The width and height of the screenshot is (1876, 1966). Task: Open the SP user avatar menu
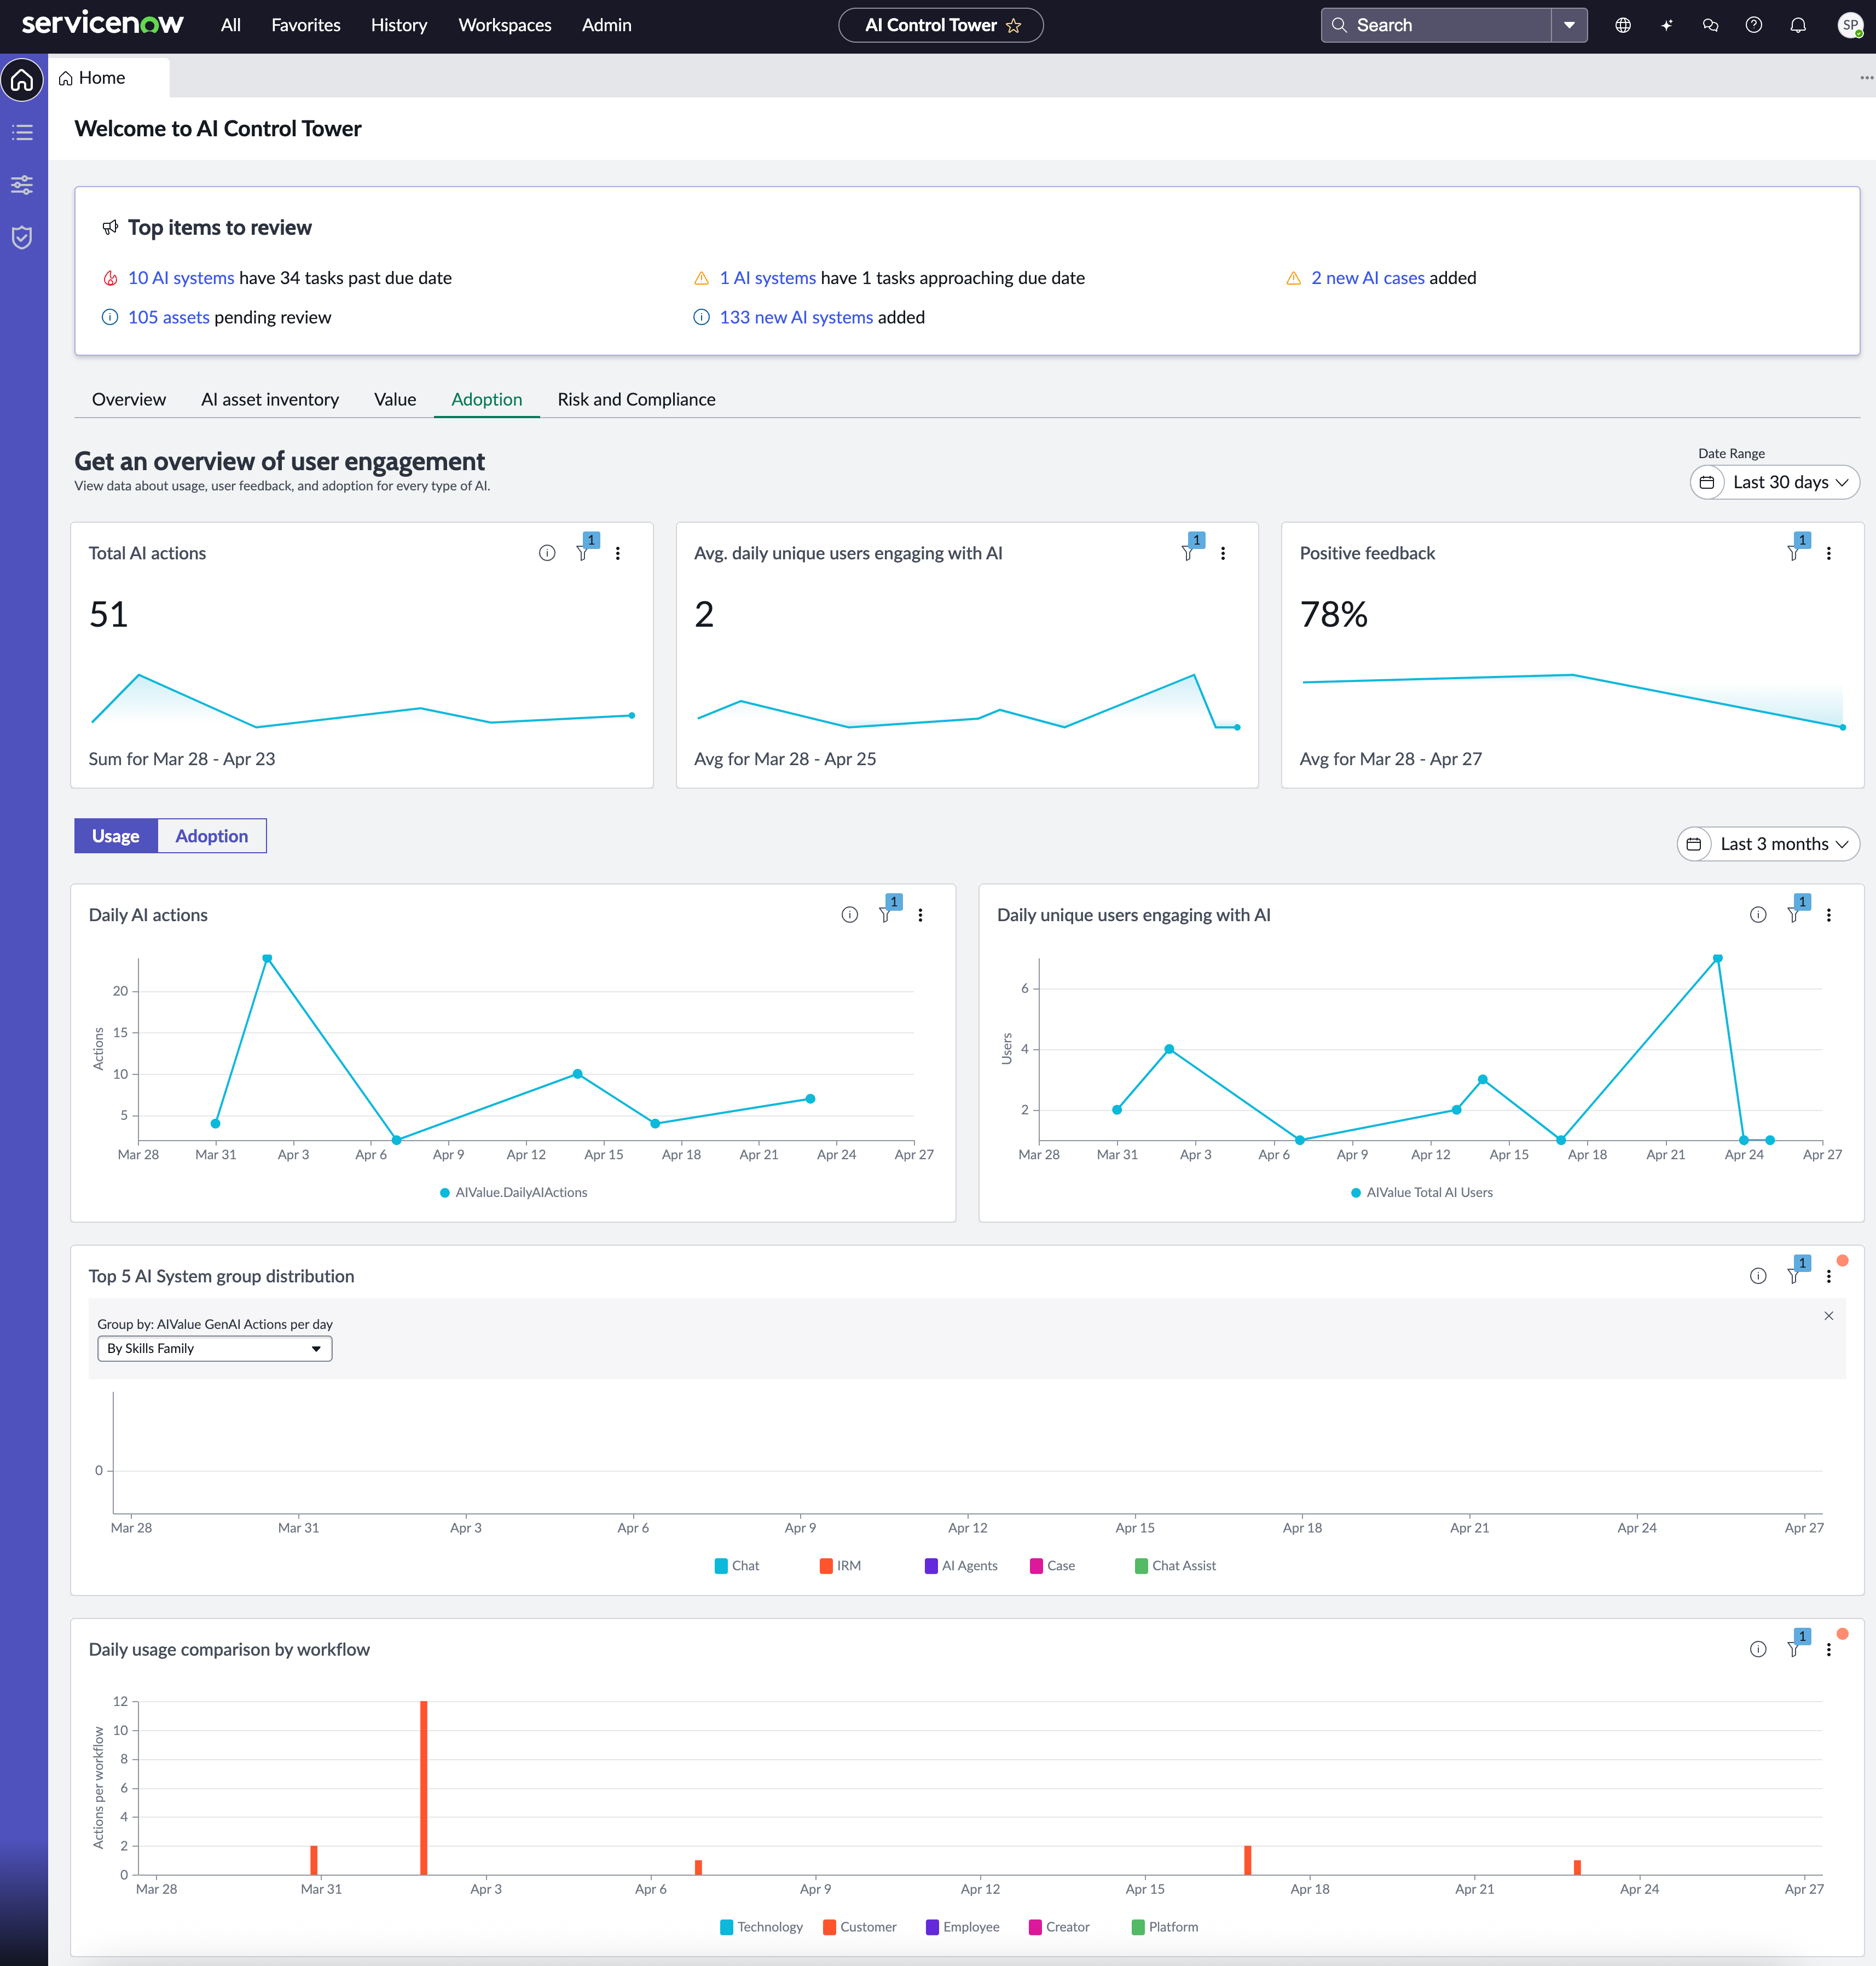(1850, 25)
